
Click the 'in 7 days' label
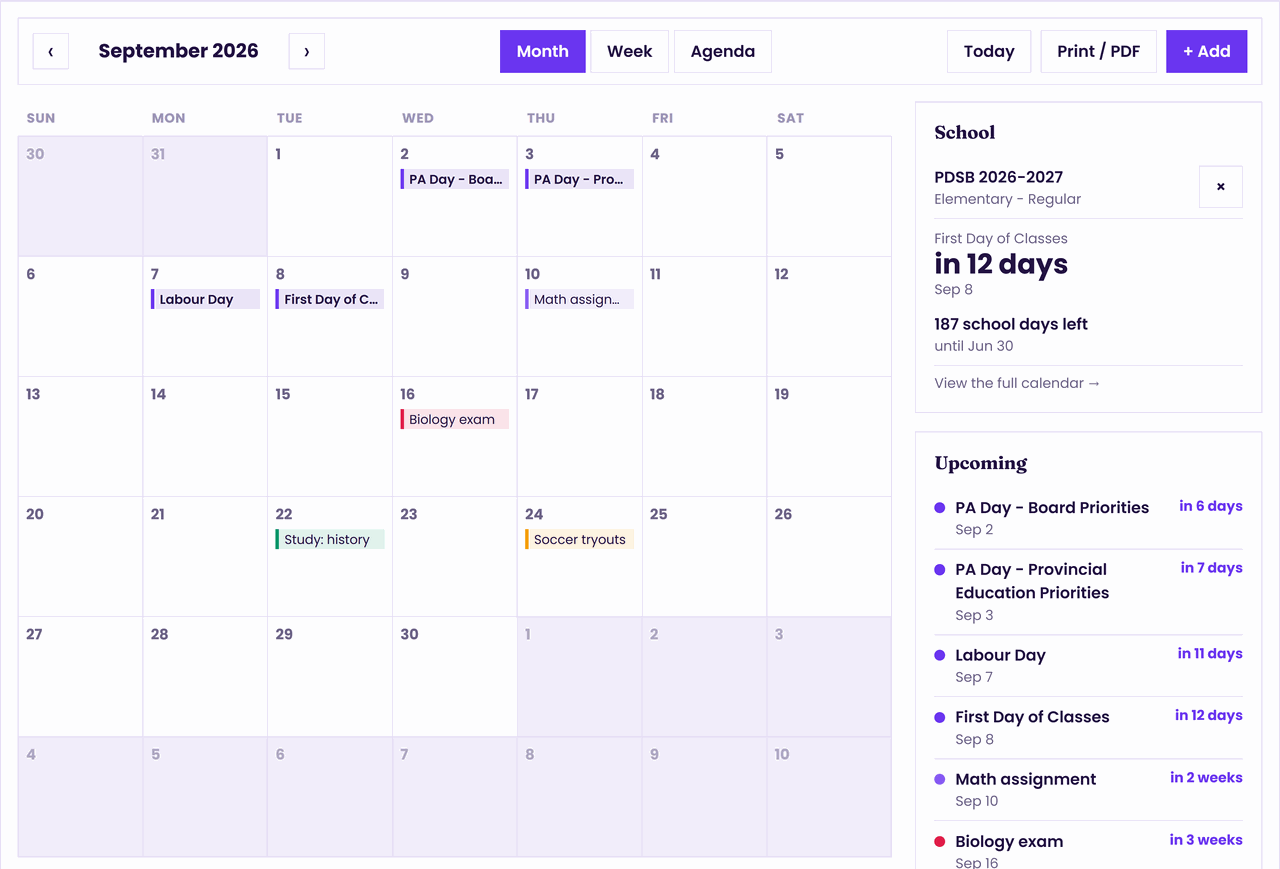tap(1212, 567)
